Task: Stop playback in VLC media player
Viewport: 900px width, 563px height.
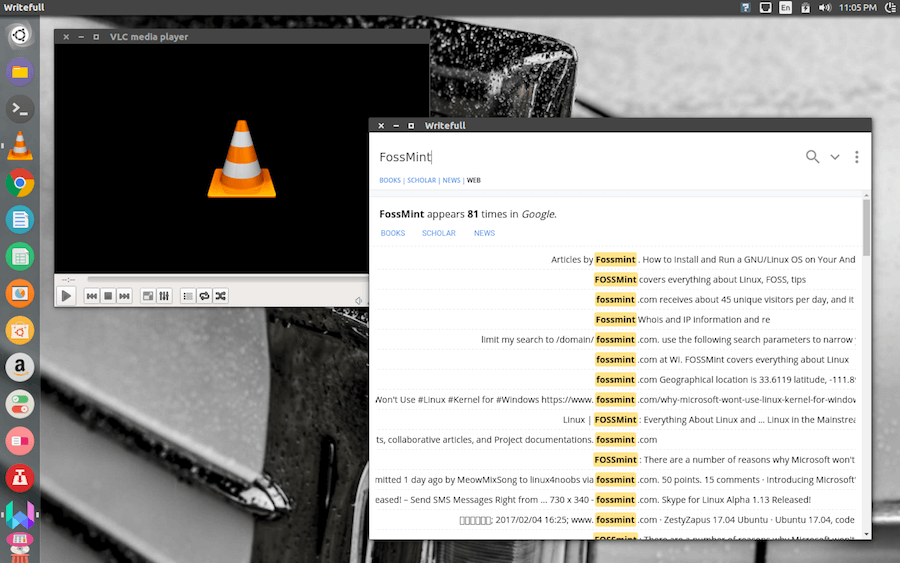Action: [x=108, y=296]
